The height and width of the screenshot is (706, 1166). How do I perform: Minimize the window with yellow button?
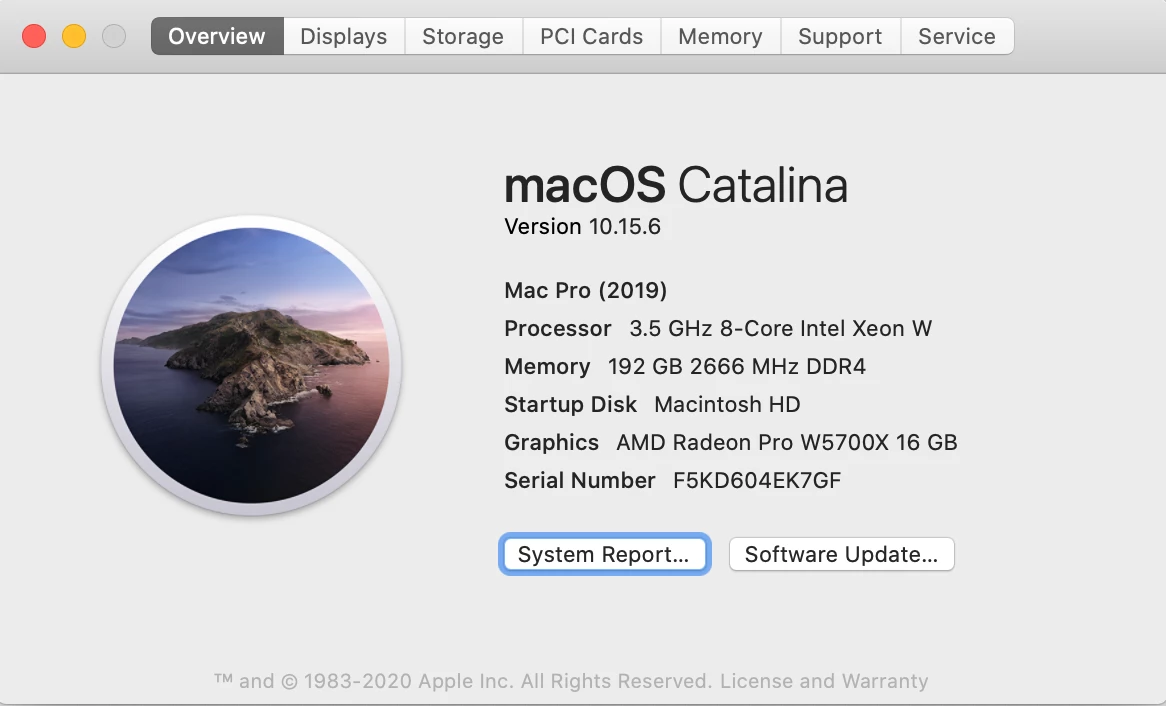click(74, 36)
